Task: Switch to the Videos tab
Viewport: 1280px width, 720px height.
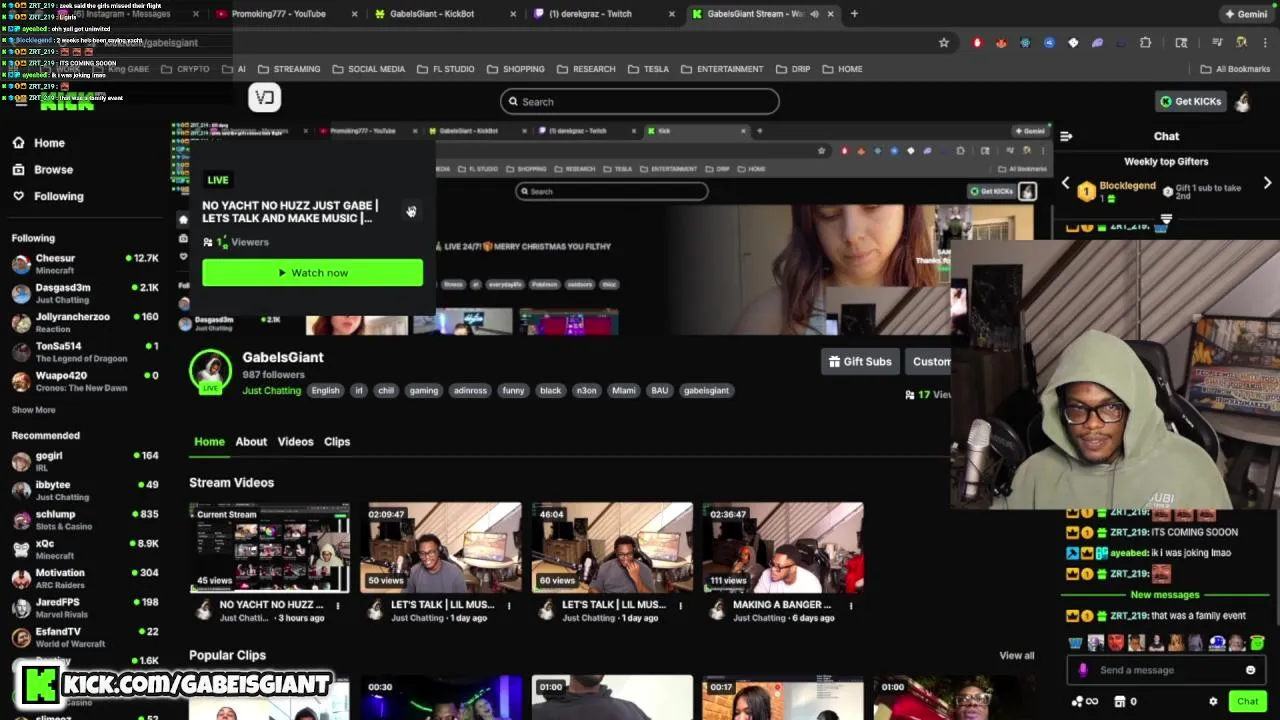Action: (x=295, y=441)
